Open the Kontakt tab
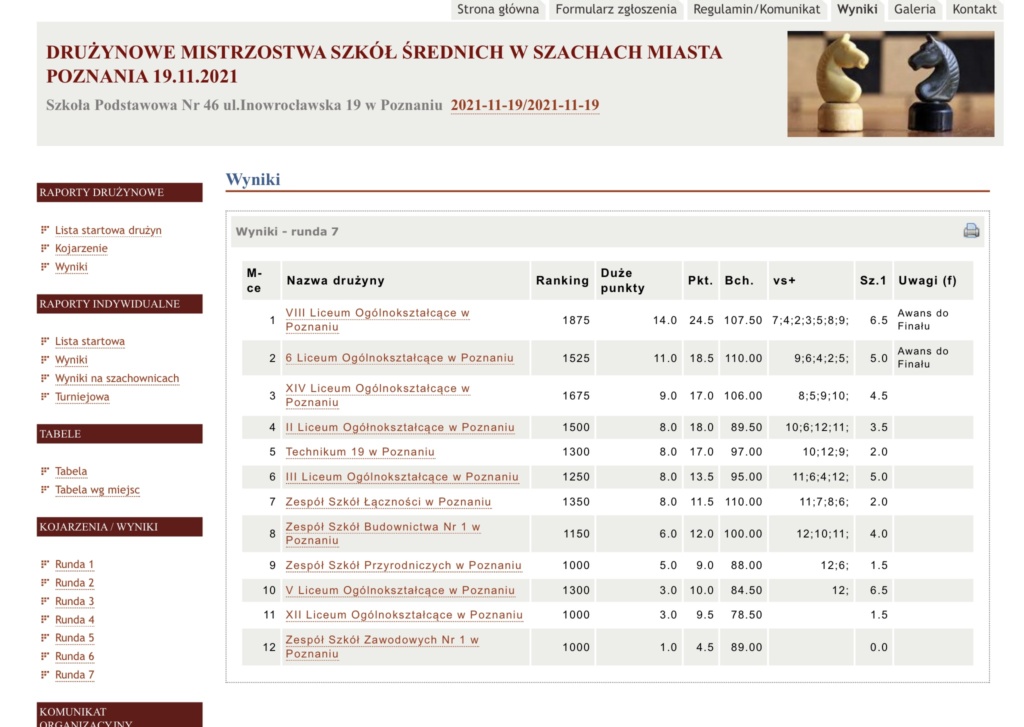This screenshot has width=1024, height=727. (x=974, y=10)
